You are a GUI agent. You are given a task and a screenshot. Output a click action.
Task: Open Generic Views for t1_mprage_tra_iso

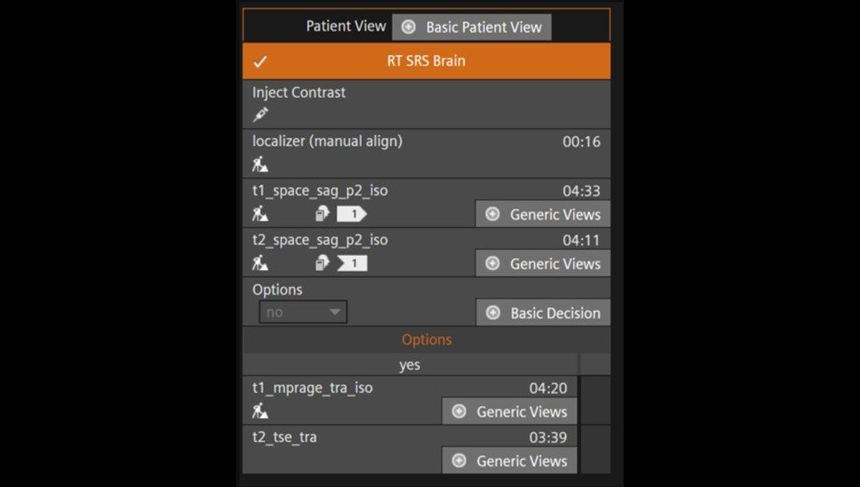(509, 411)
